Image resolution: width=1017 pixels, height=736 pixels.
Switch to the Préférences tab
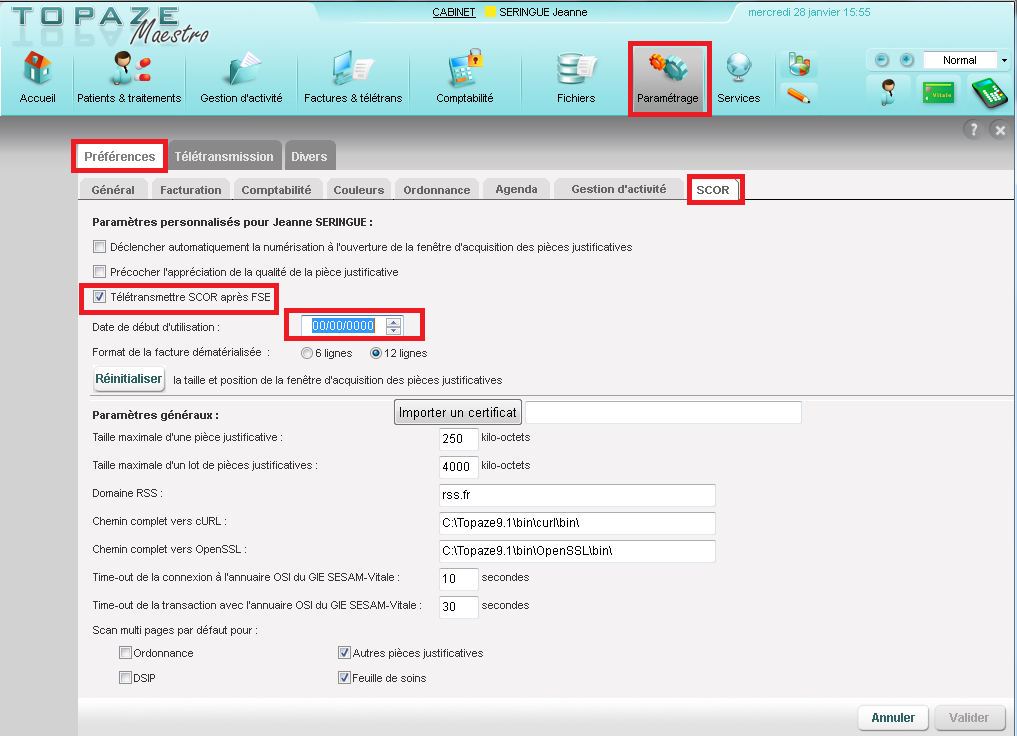coord(119,156)
